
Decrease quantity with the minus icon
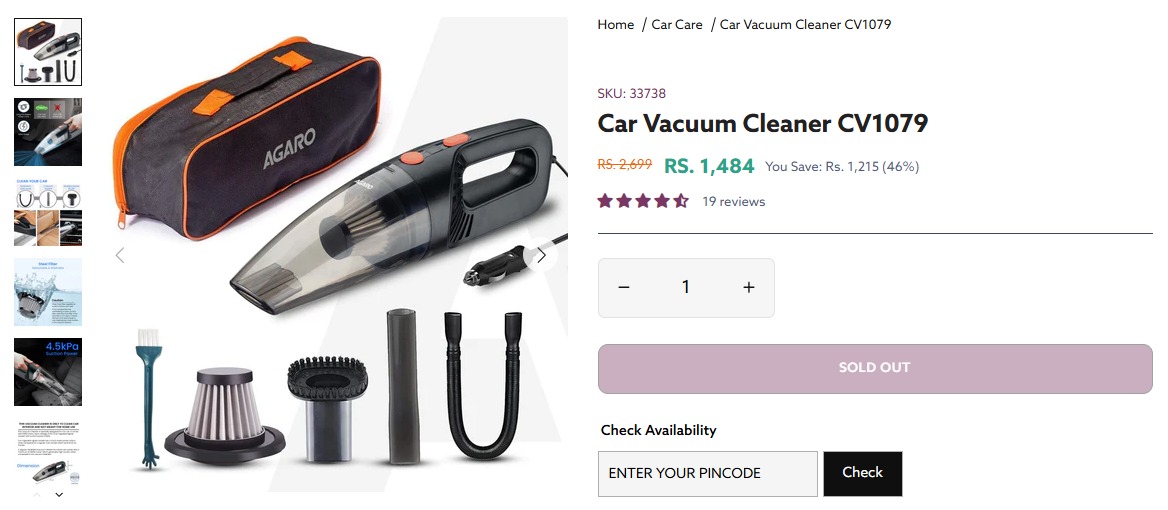[x=624, y=287]
